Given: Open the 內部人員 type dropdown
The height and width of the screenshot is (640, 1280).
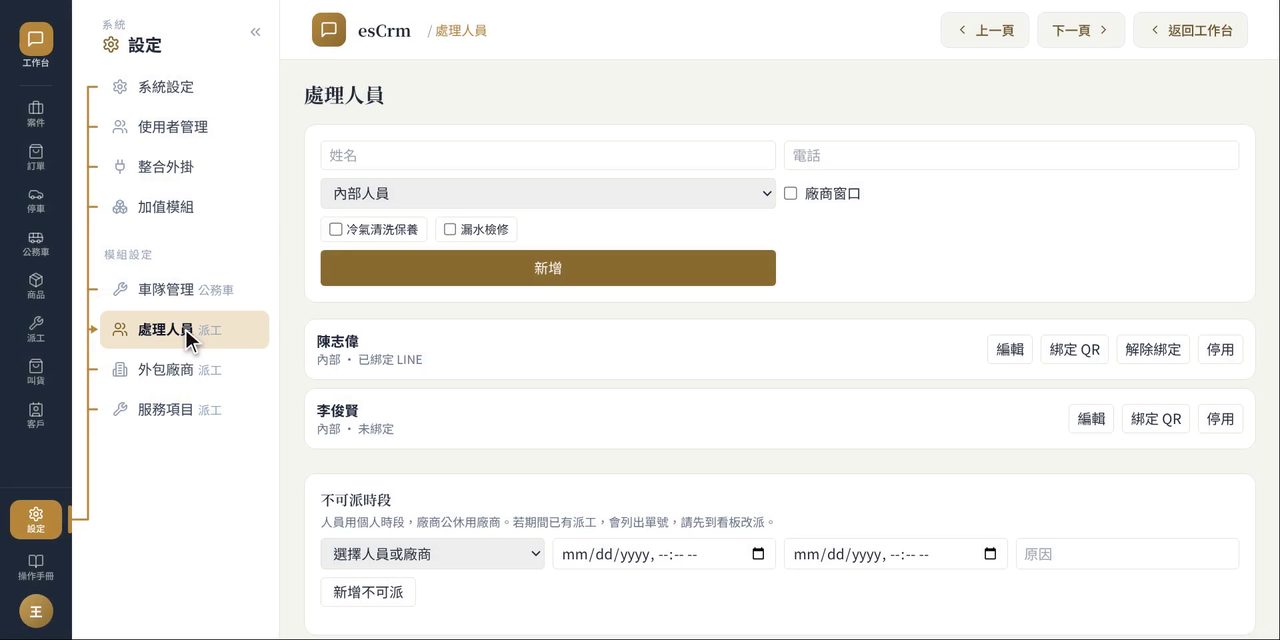Looking at the screenshot, I should coord(548,194).
